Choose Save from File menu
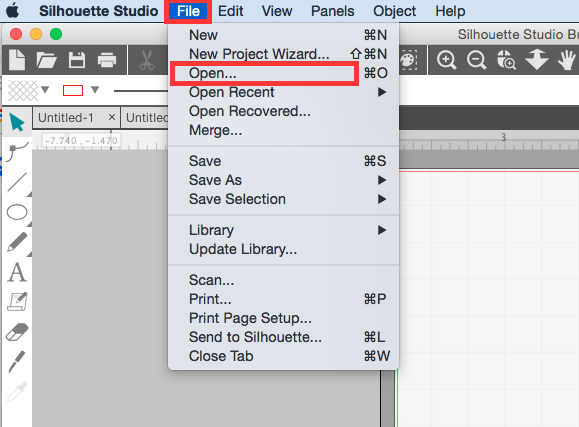579x427 pixels. click(x=283, y=161)
